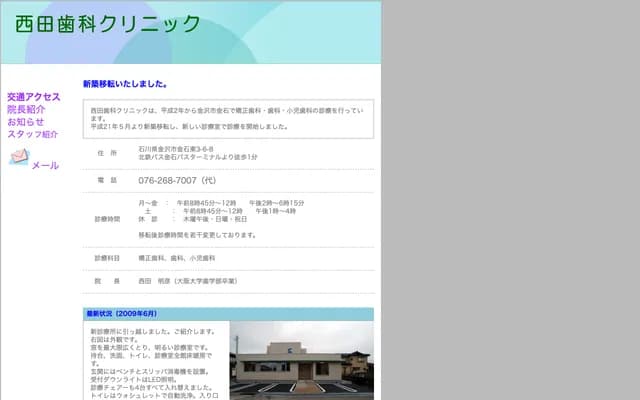The height and width of the screenshot is (400, 640).
Task: Click the 診療時間 row label
Action: [107, 219]
